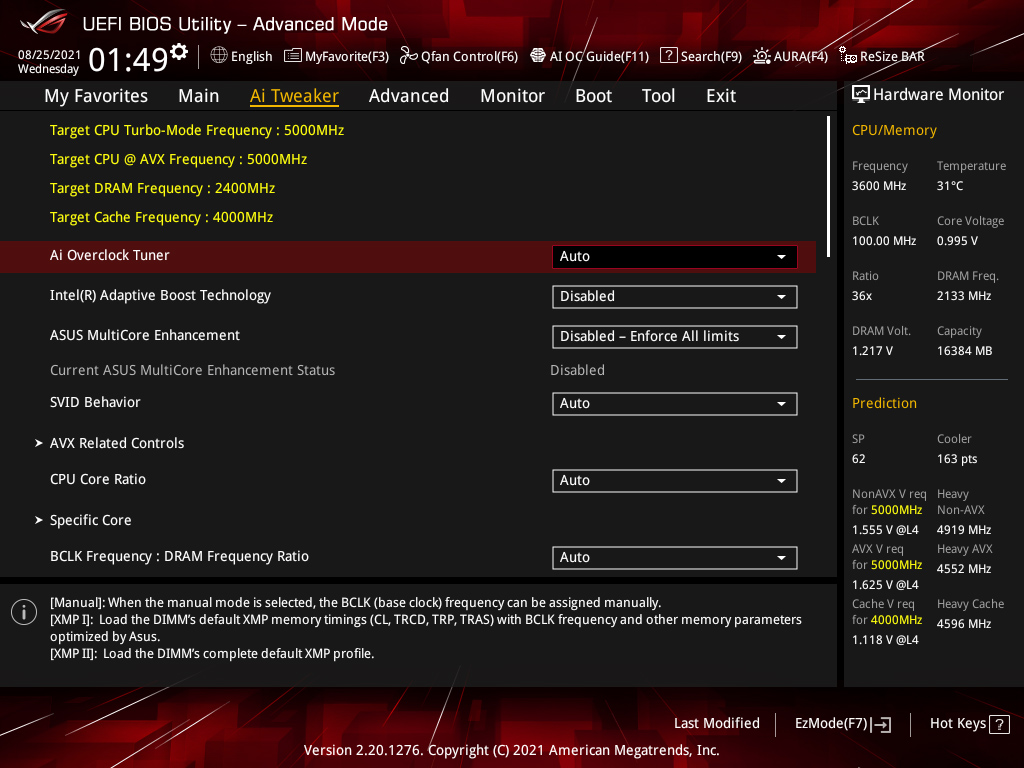Click the settings list scrollbar

(828, 186)
